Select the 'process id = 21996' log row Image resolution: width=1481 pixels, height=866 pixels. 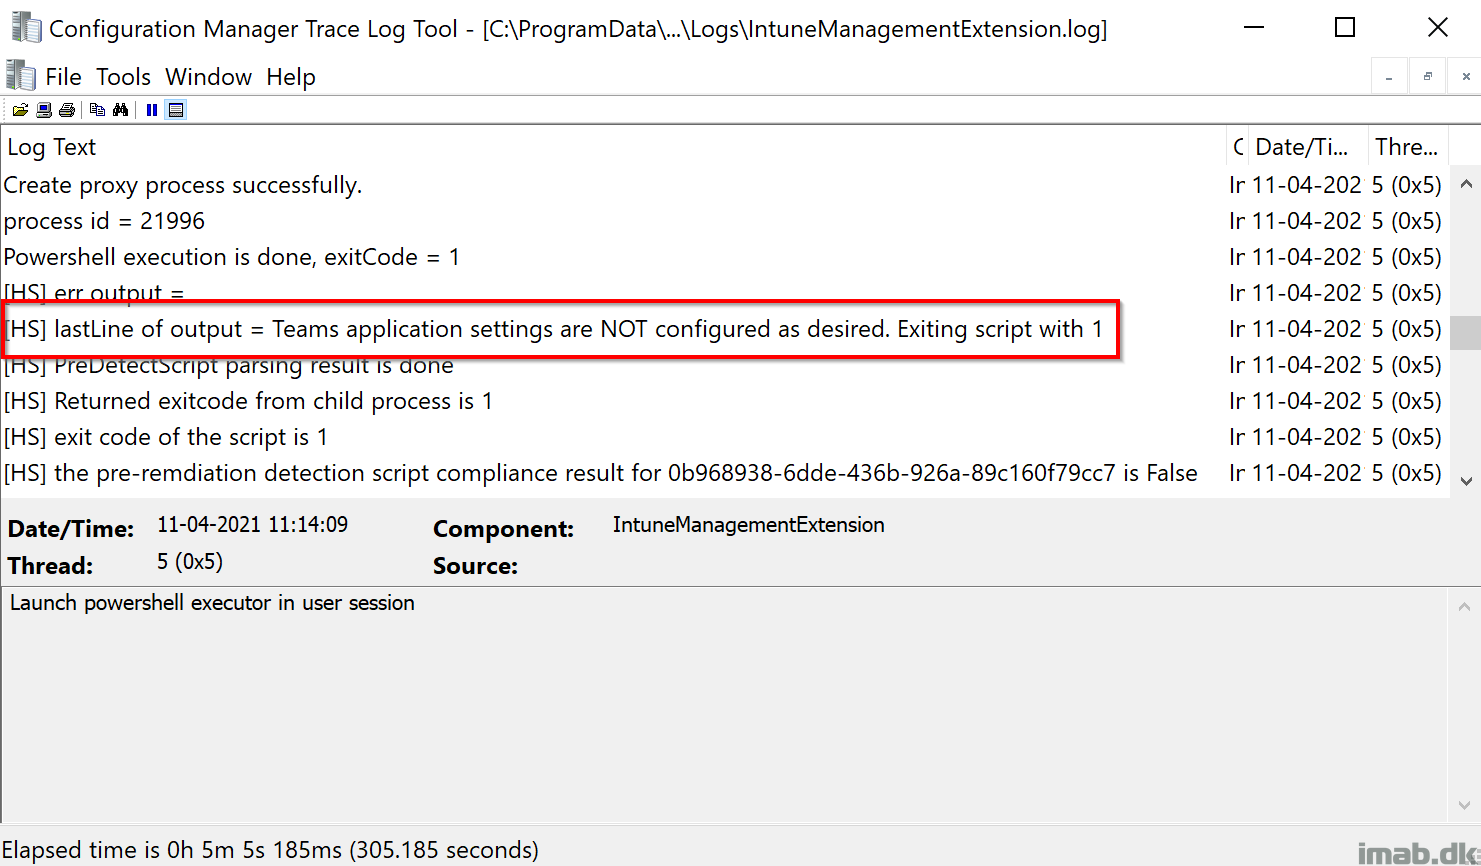point(725,221)
